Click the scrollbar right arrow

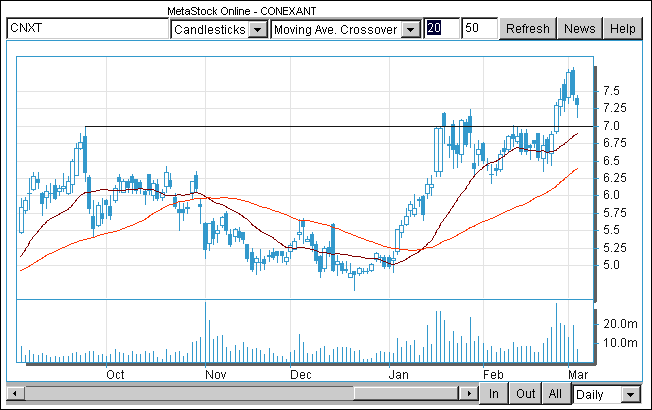point(469,393)
